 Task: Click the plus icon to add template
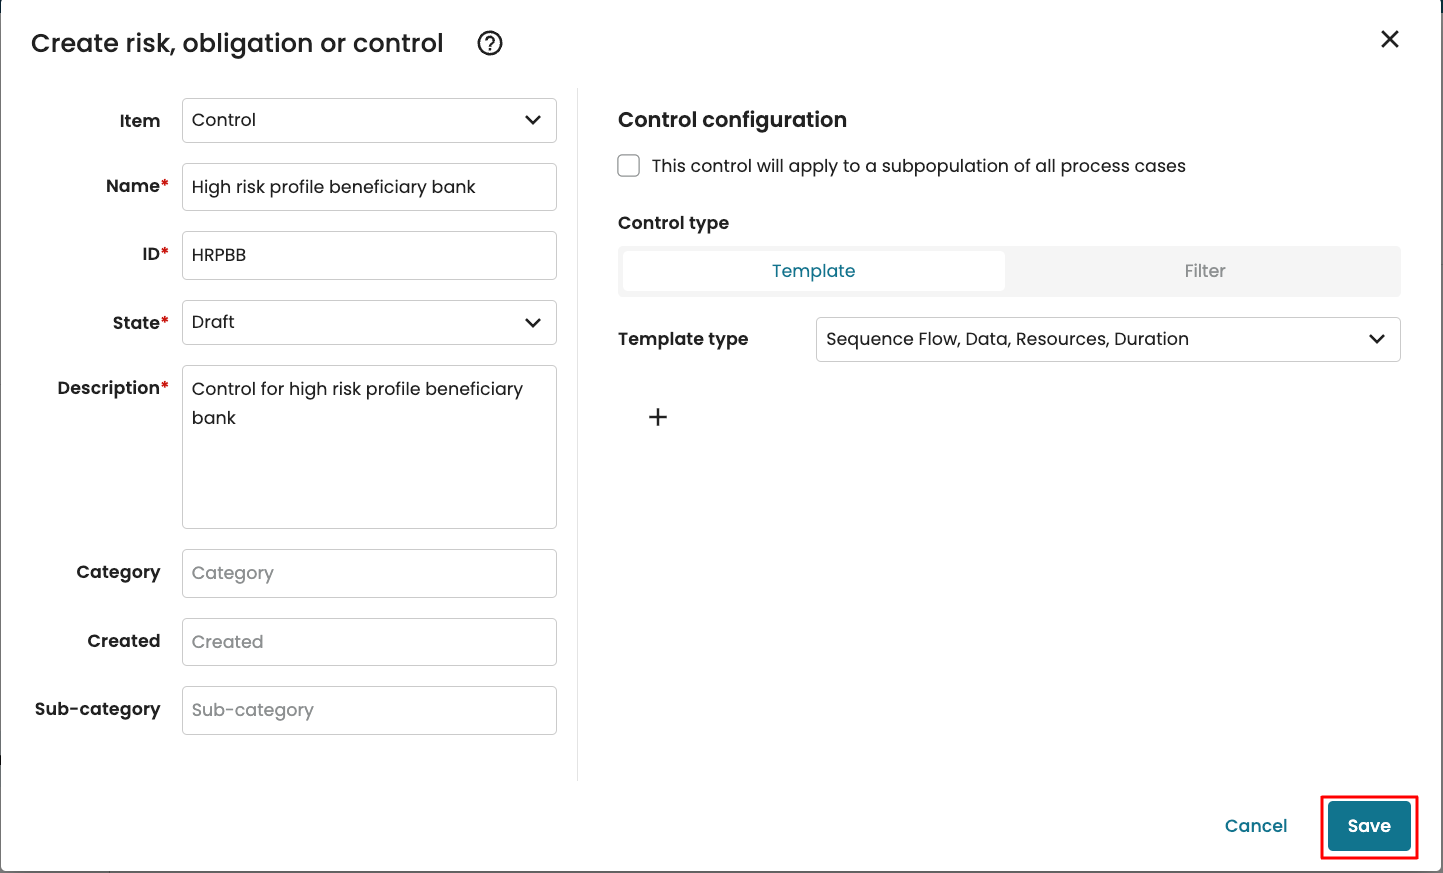point(658,417)
